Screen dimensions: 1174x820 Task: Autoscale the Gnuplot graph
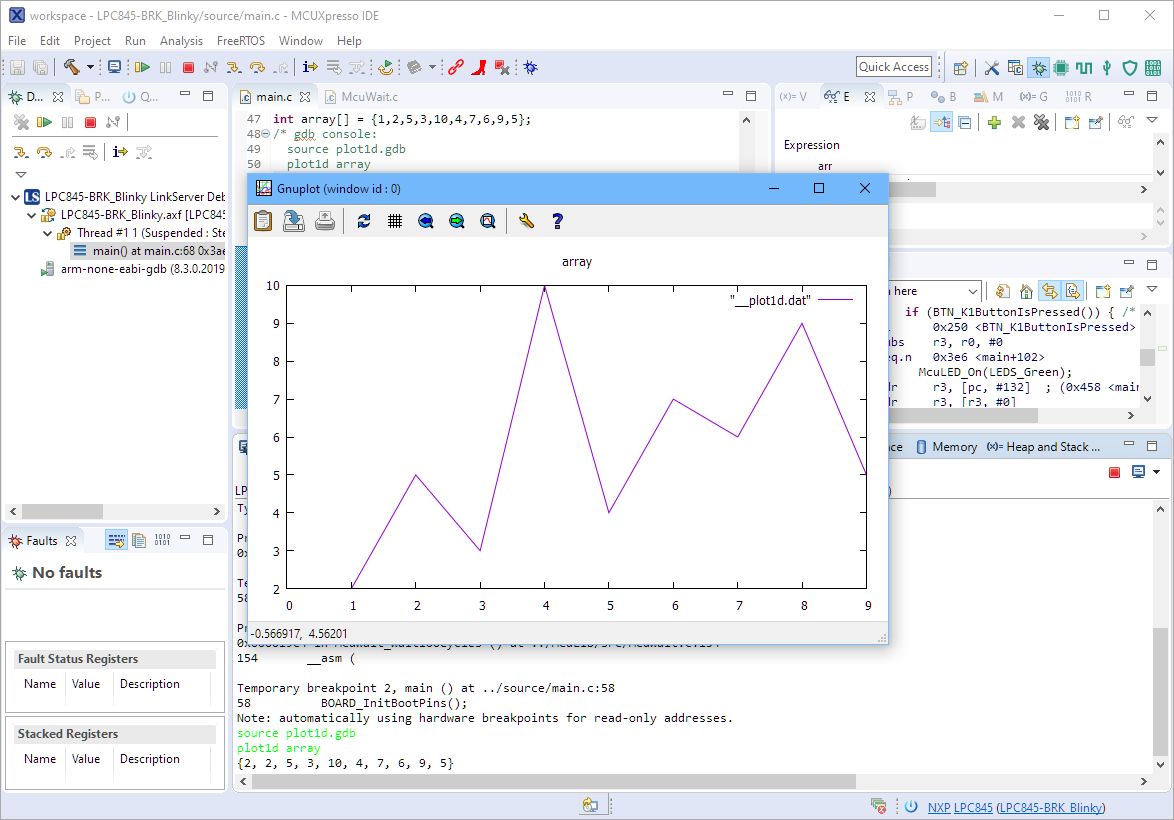coord(487,221)
